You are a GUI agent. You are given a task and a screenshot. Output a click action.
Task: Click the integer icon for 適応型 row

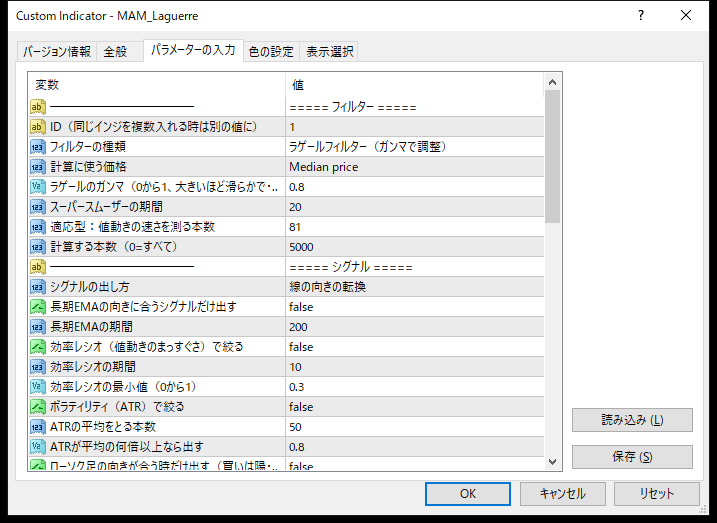38,227
